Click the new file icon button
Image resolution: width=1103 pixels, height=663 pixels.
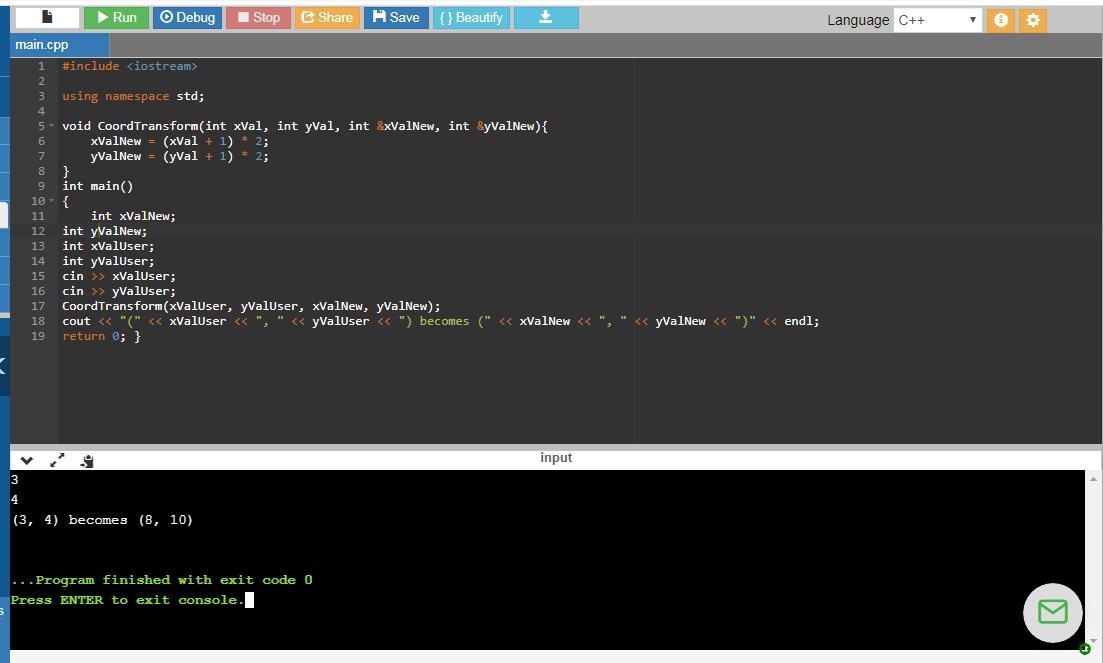click(x=47, y=18)
